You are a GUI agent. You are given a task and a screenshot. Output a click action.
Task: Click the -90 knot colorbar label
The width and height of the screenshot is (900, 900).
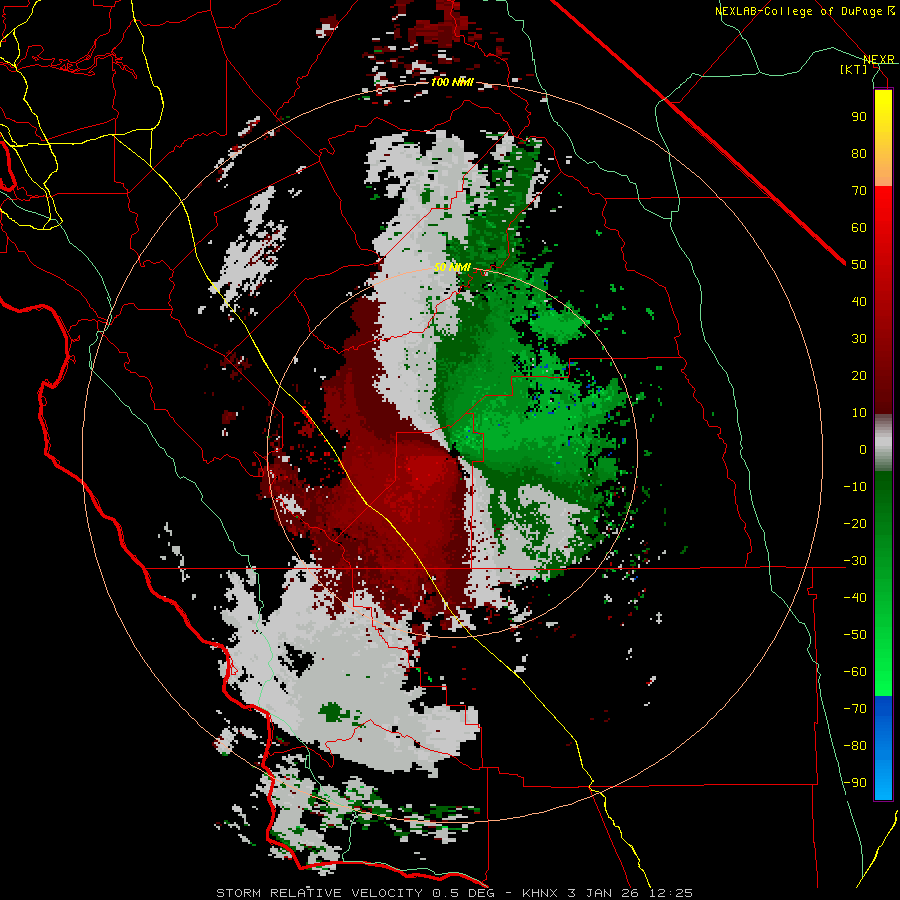point(855,783)
